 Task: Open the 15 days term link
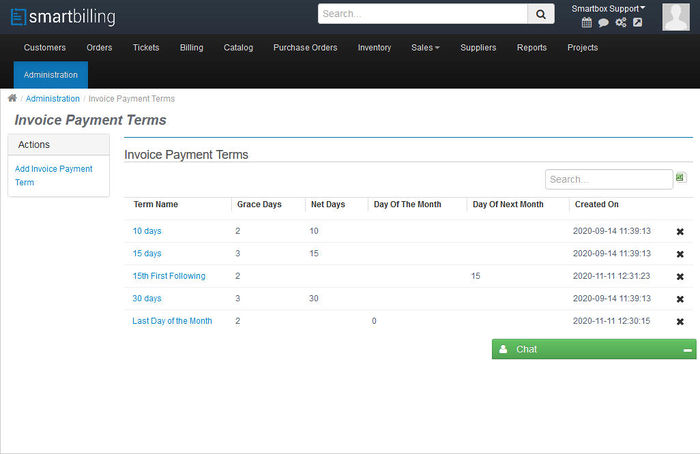(x=147, y=253)
